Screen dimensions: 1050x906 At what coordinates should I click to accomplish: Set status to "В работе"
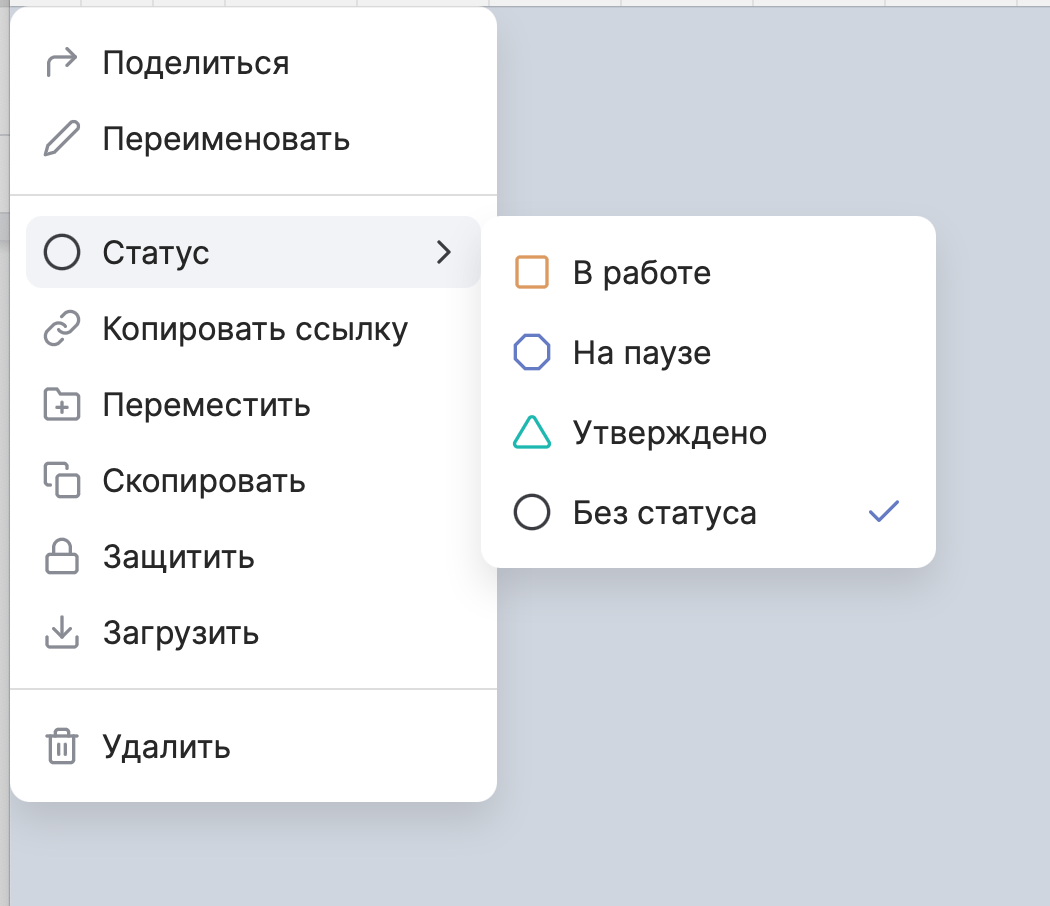point(641,273)
